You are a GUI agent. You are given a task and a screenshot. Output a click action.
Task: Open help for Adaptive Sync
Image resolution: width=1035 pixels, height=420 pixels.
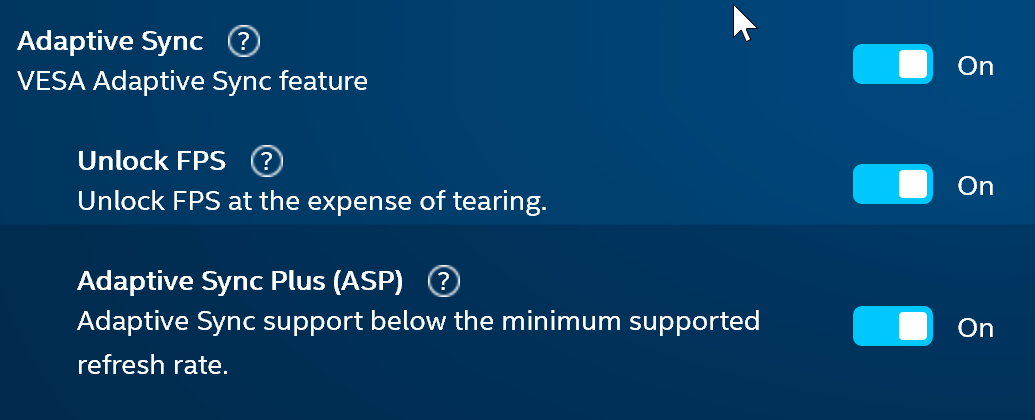click(x=244, y=42)
